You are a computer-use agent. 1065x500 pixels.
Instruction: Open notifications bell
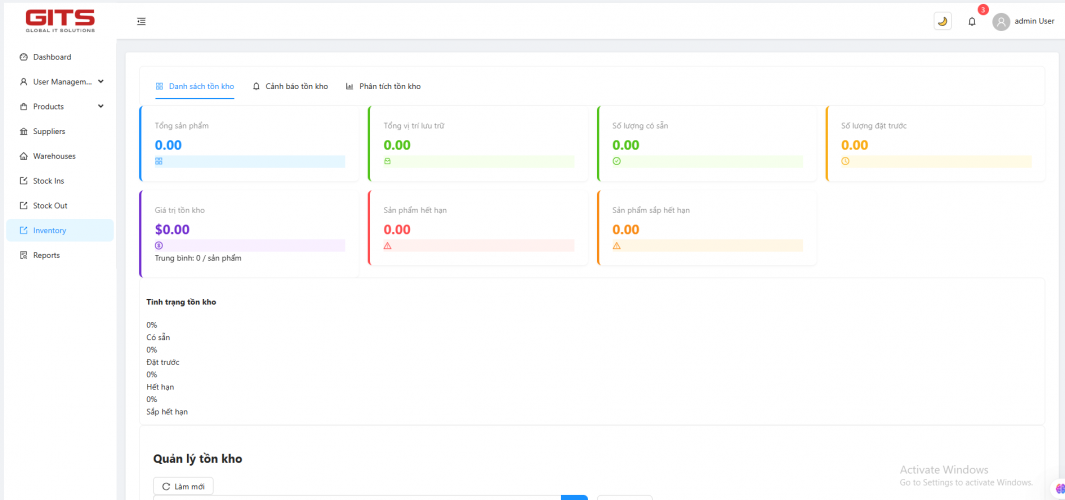(x=972, y=22)
